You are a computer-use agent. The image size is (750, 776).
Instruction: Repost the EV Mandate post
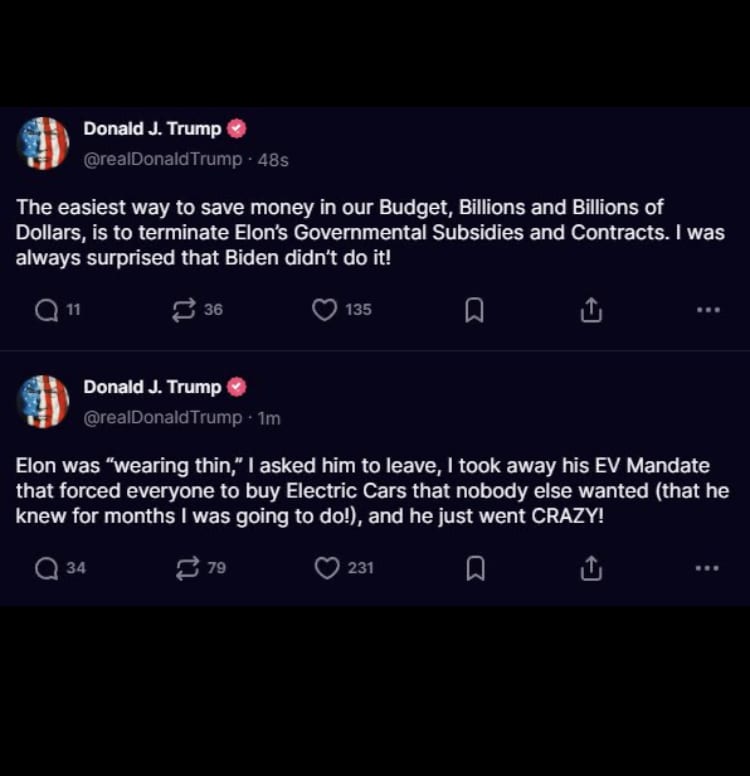point(187,569)
